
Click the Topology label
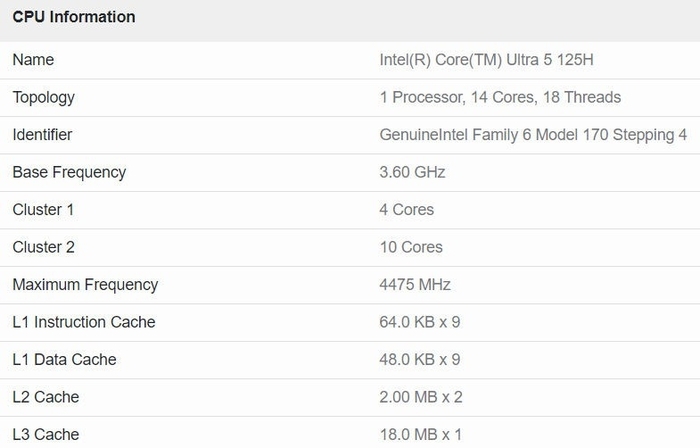click(x=43, y=97)
